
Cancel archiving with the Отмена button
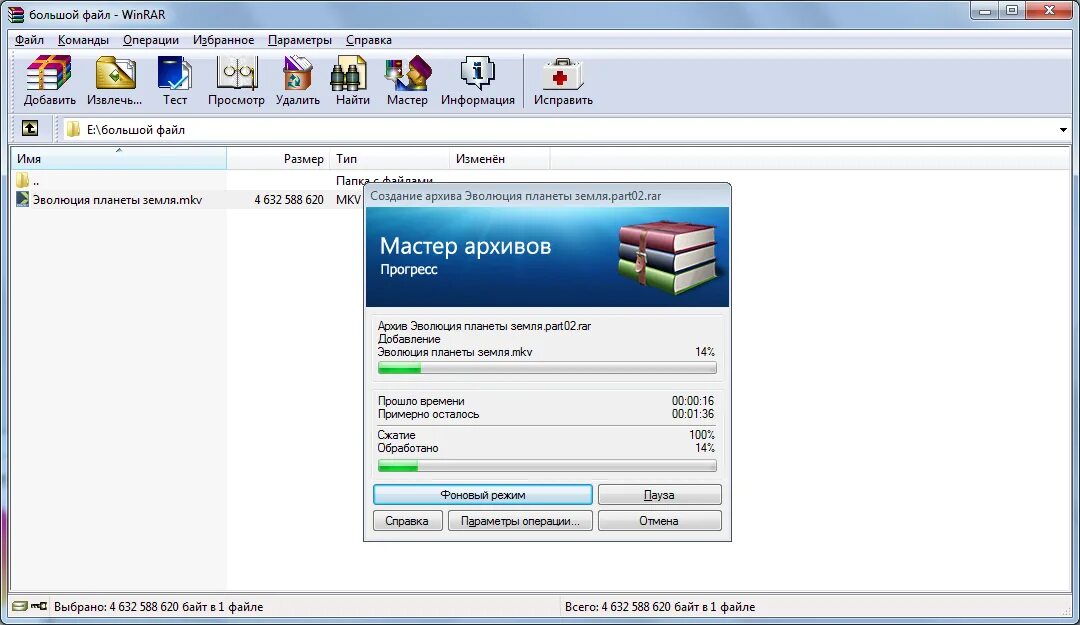point(659,521)
